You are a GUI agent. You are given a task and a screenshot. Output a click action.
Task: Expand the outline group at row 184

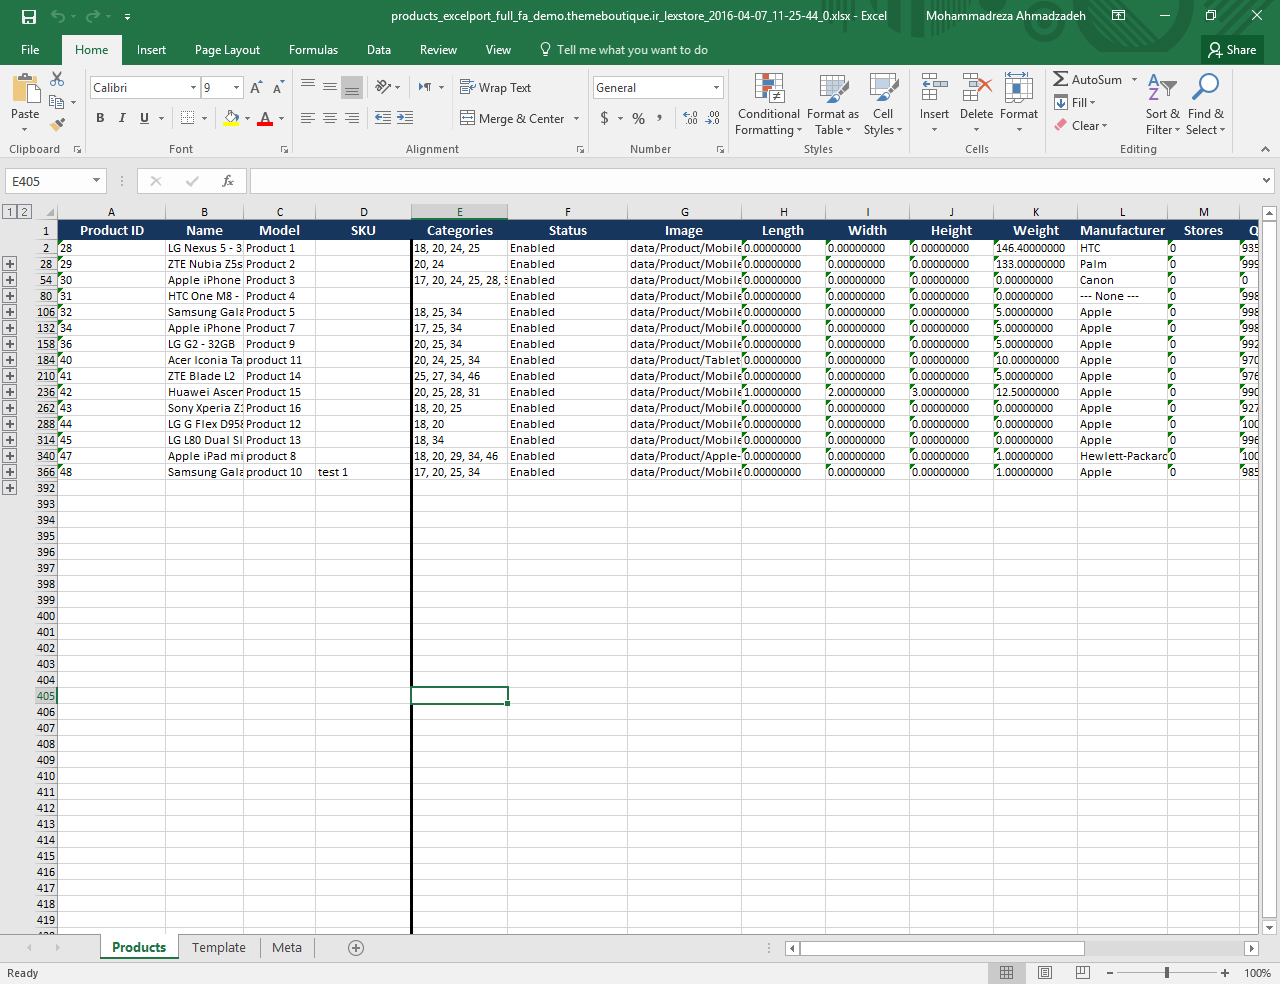click(10, 360)
